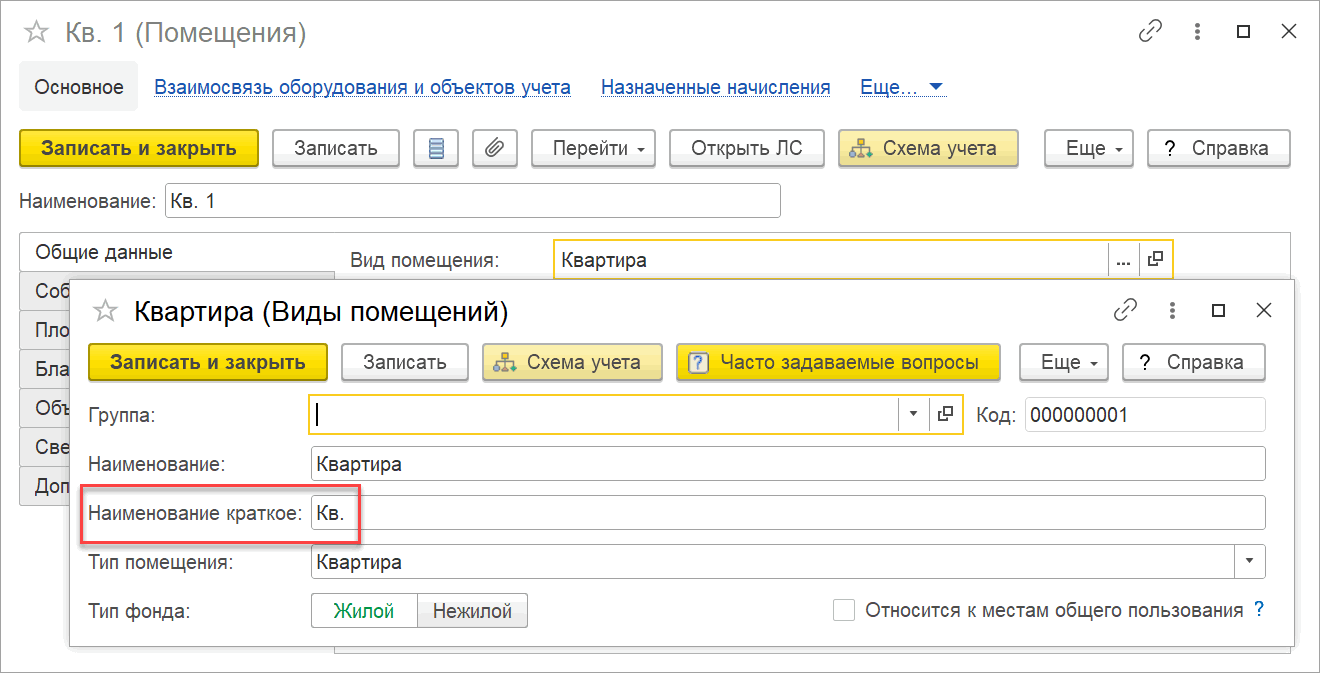1320x673 pixels.
Task: Open attached files paperclip icon
Action: point(494,149)
